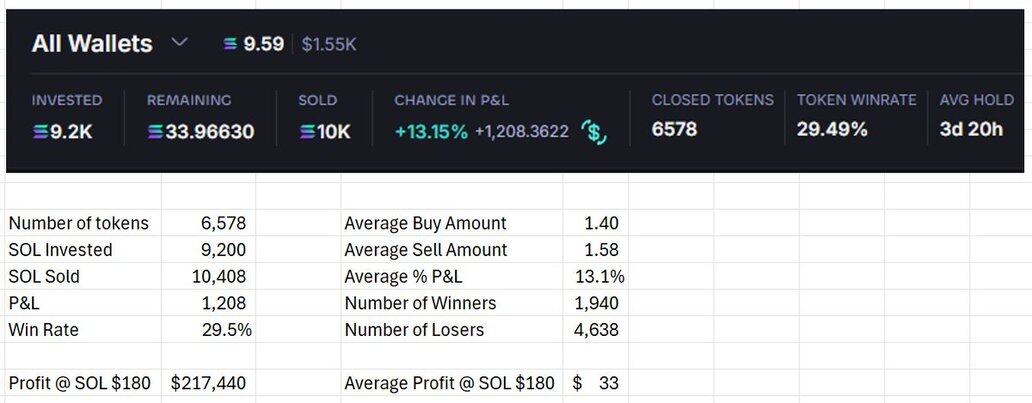Click the All Wallets title text
The width and height of the screenshot is (1032, 403).
click(92, 43)
